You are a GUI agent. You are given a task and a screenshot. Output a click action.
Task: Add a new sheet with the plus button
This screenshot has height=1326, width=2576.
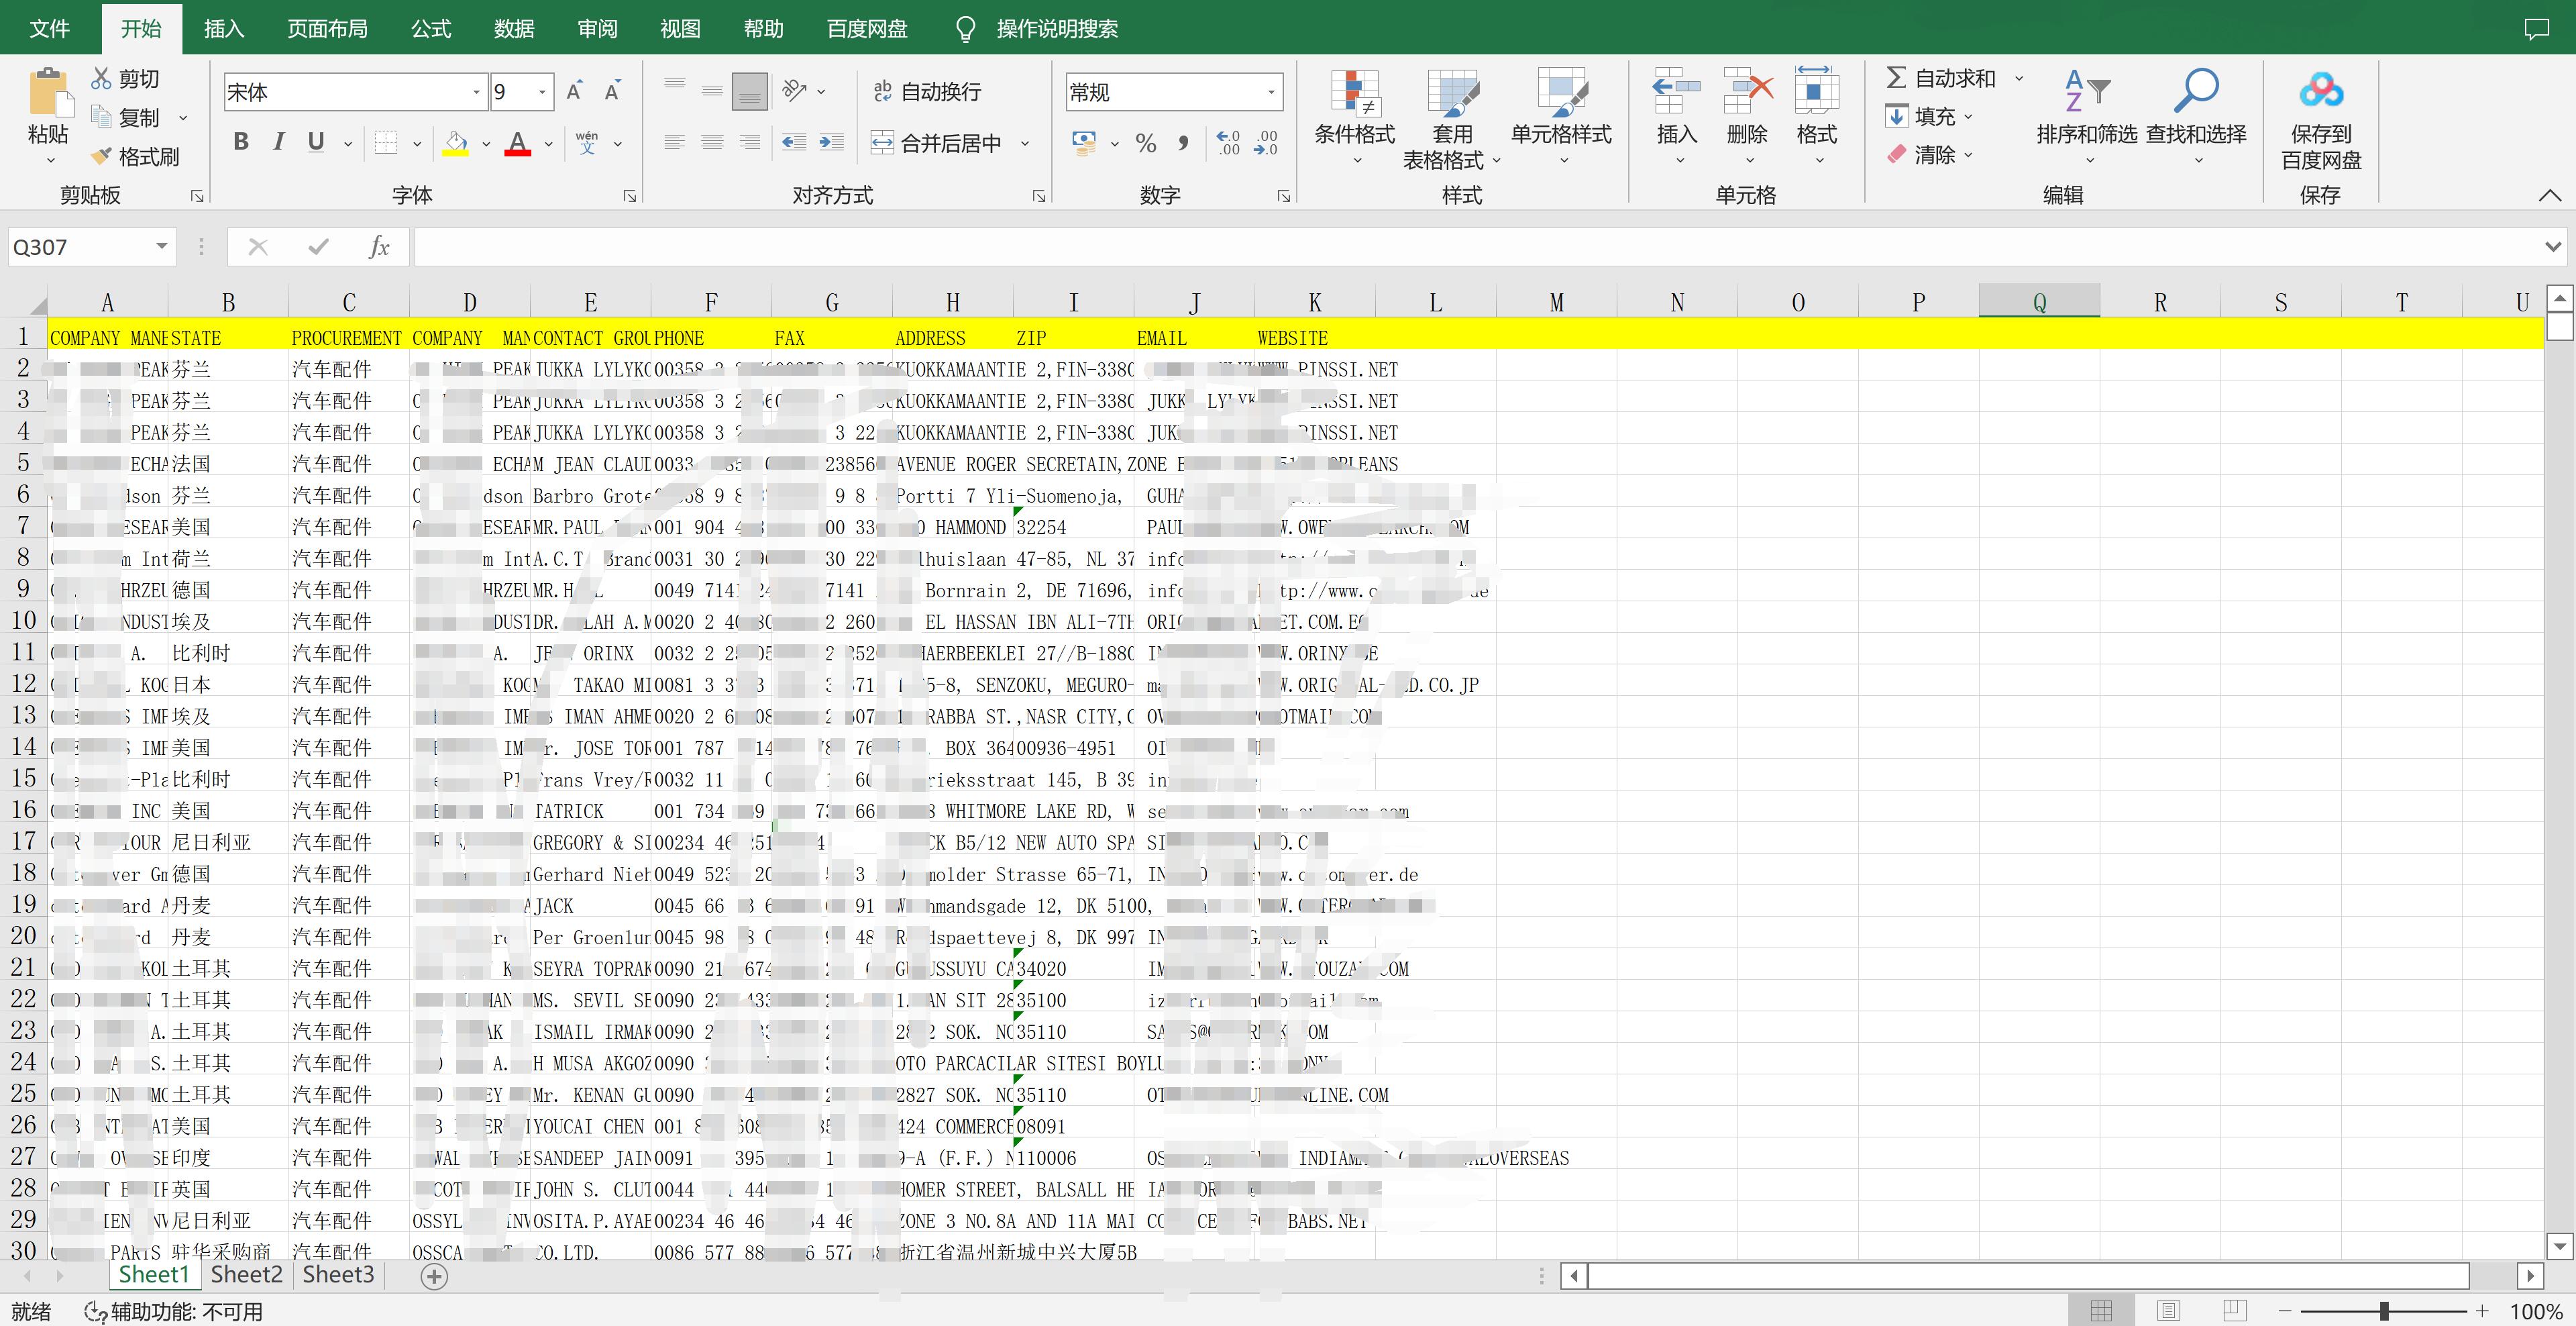(x=434, y=1276)
